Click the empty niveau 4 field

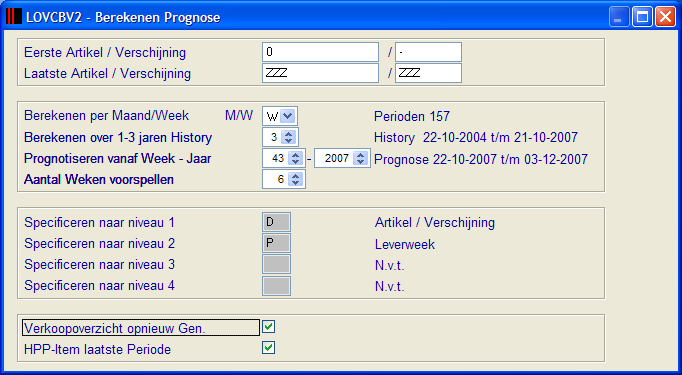pos(276,286)
